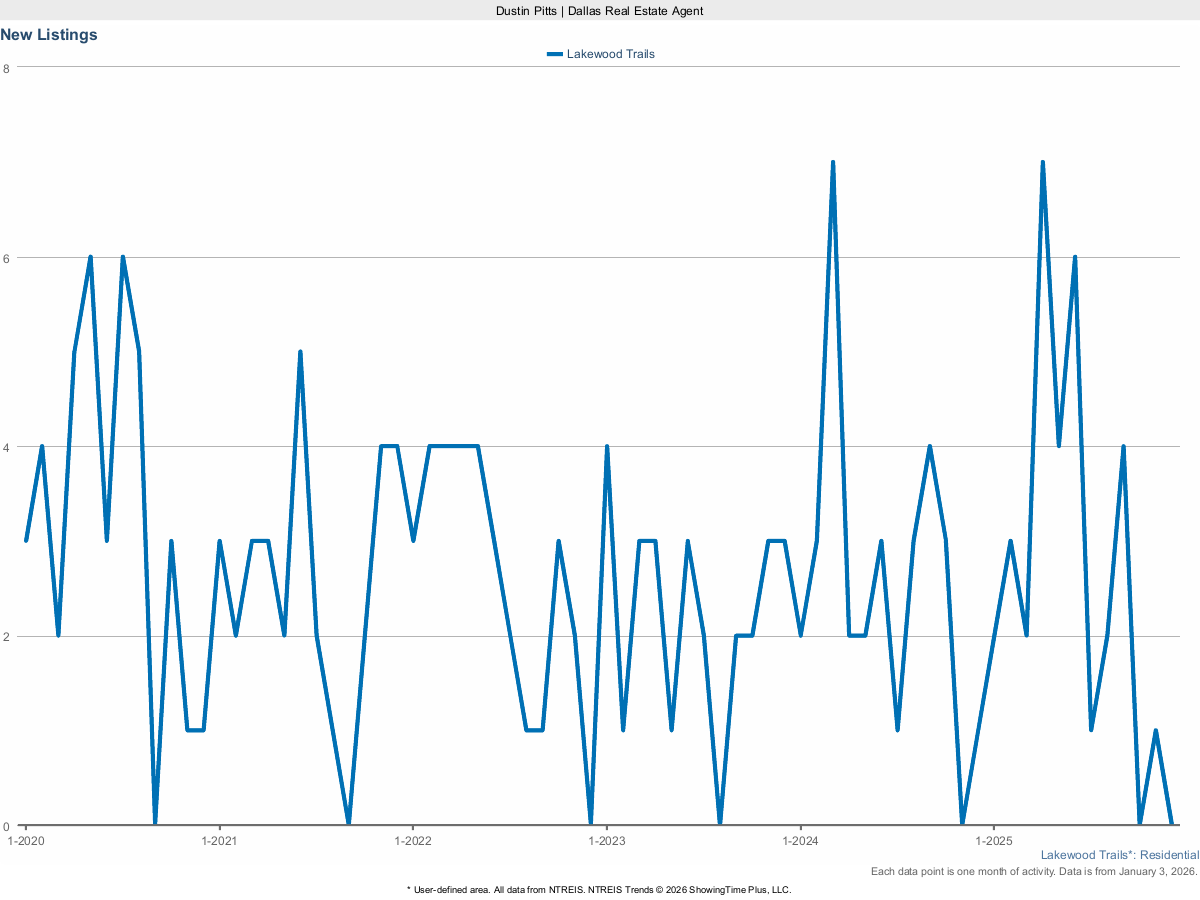This screenshot has height=900, width=1200.
Task: Click the Lakewood Trails legend label
Action: (610, 54)
